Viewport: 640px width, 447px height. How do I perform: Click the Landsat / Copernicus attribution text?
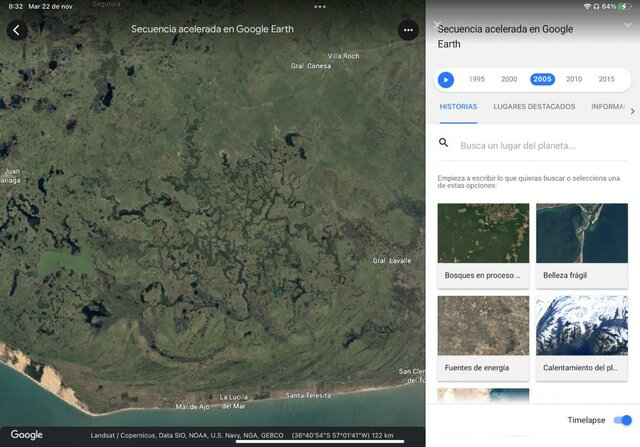click(187, 435)
